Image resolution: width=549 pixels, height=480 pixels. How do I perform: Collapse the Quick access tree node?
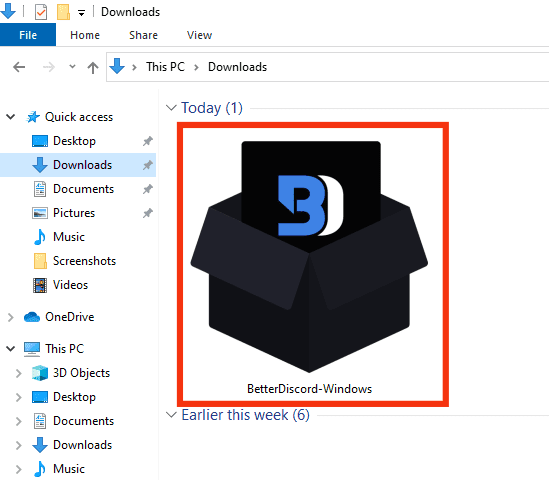point(11,117)
